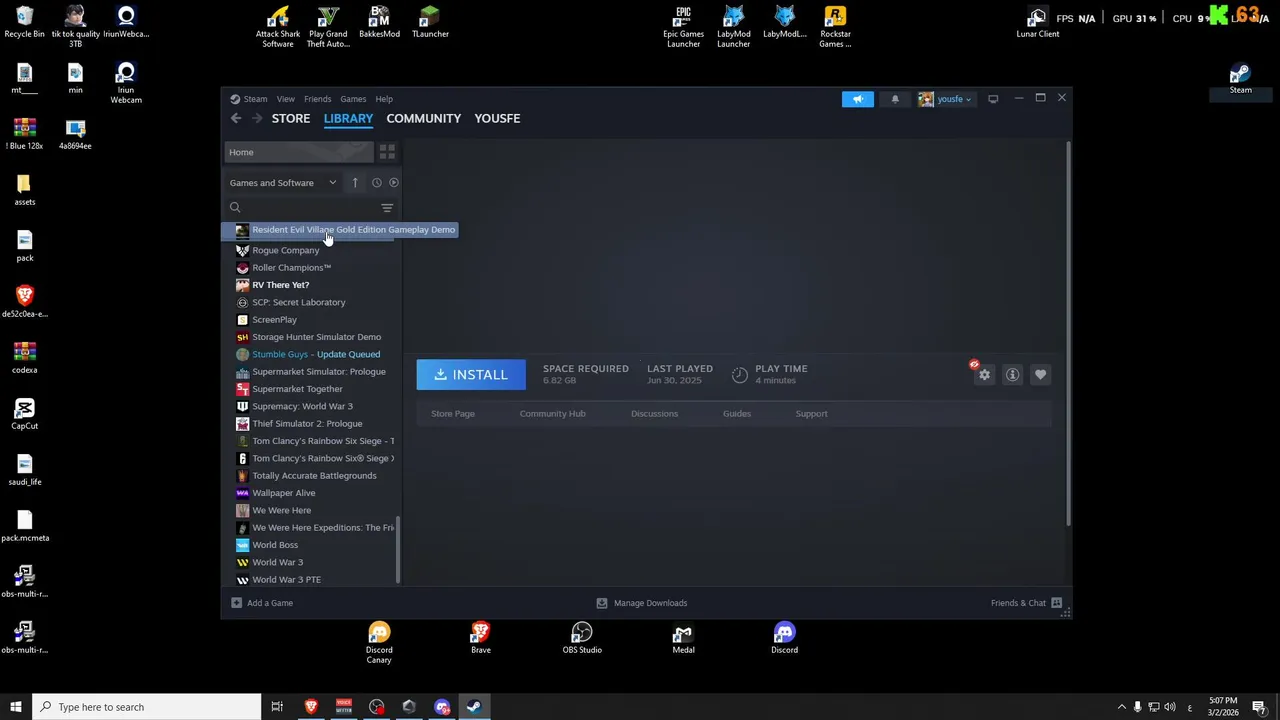Image resolution: width=1280 pixels, height=720 pixels.
Task: Open Steam notifications bell
Action: pyautogui.click(x=895, y=99)
